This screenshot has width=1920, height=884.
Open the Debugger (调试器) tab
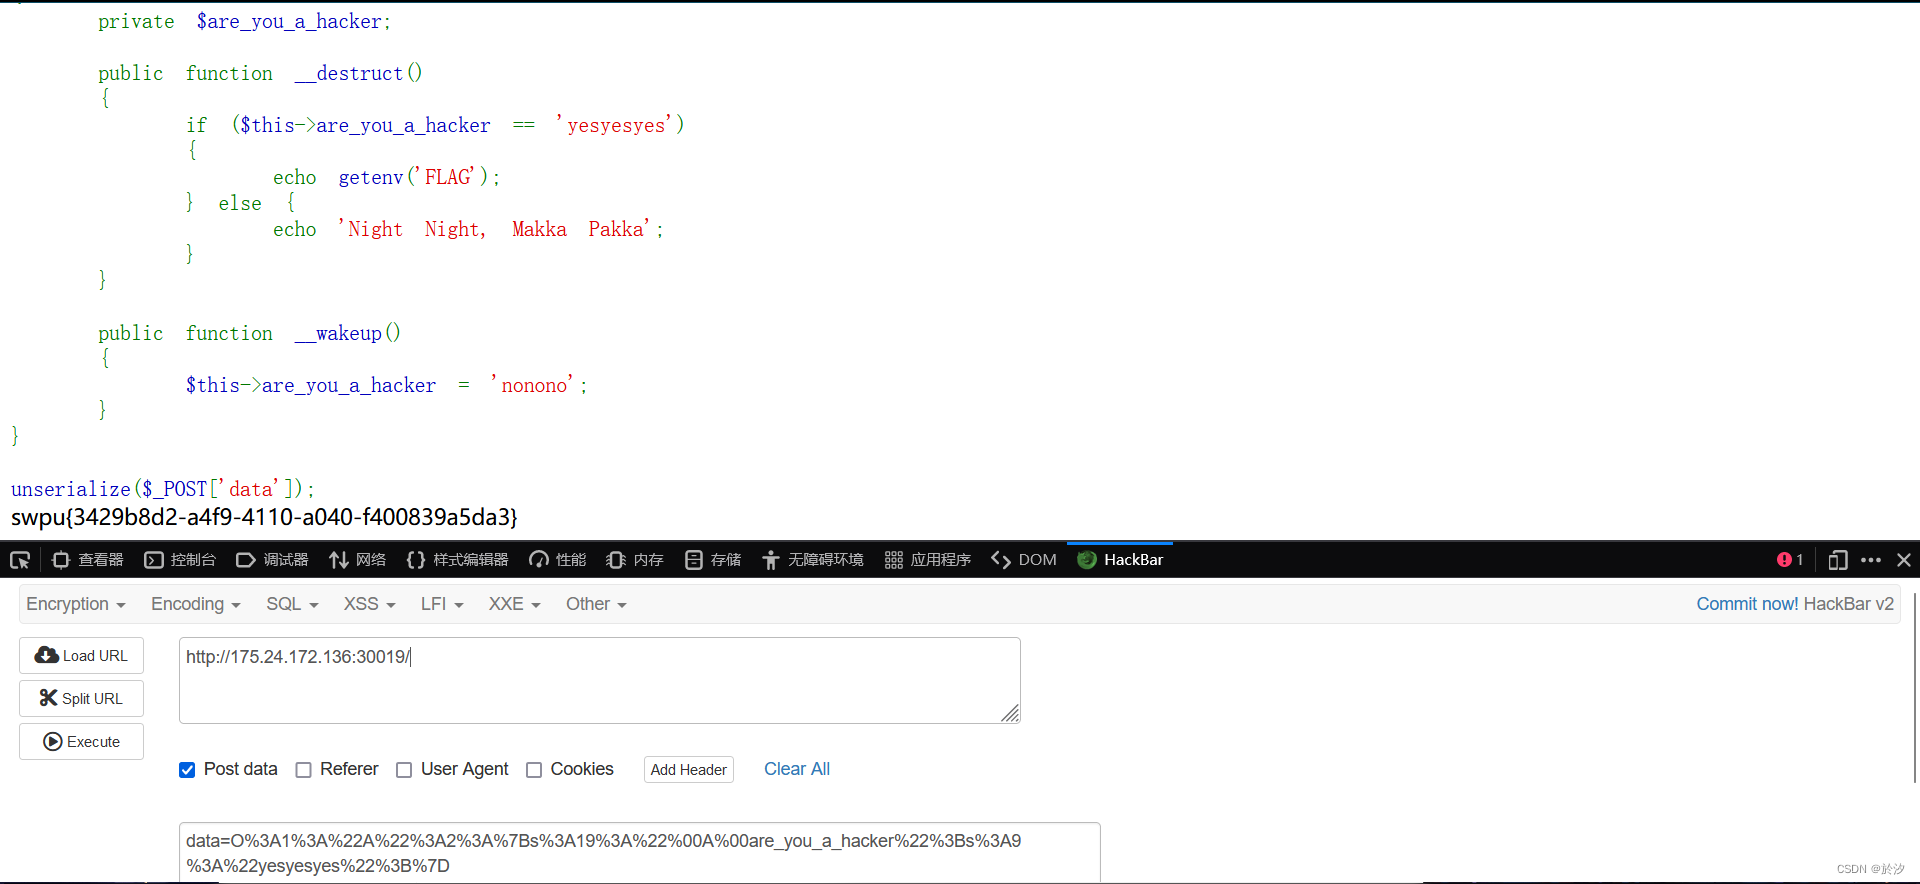click(272, 560)
